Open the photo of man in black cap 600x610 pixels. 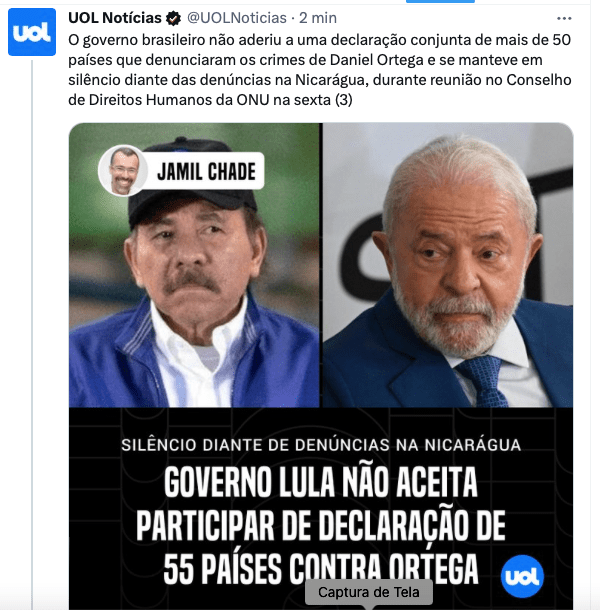pyautogui.click(x=194, y=265)
